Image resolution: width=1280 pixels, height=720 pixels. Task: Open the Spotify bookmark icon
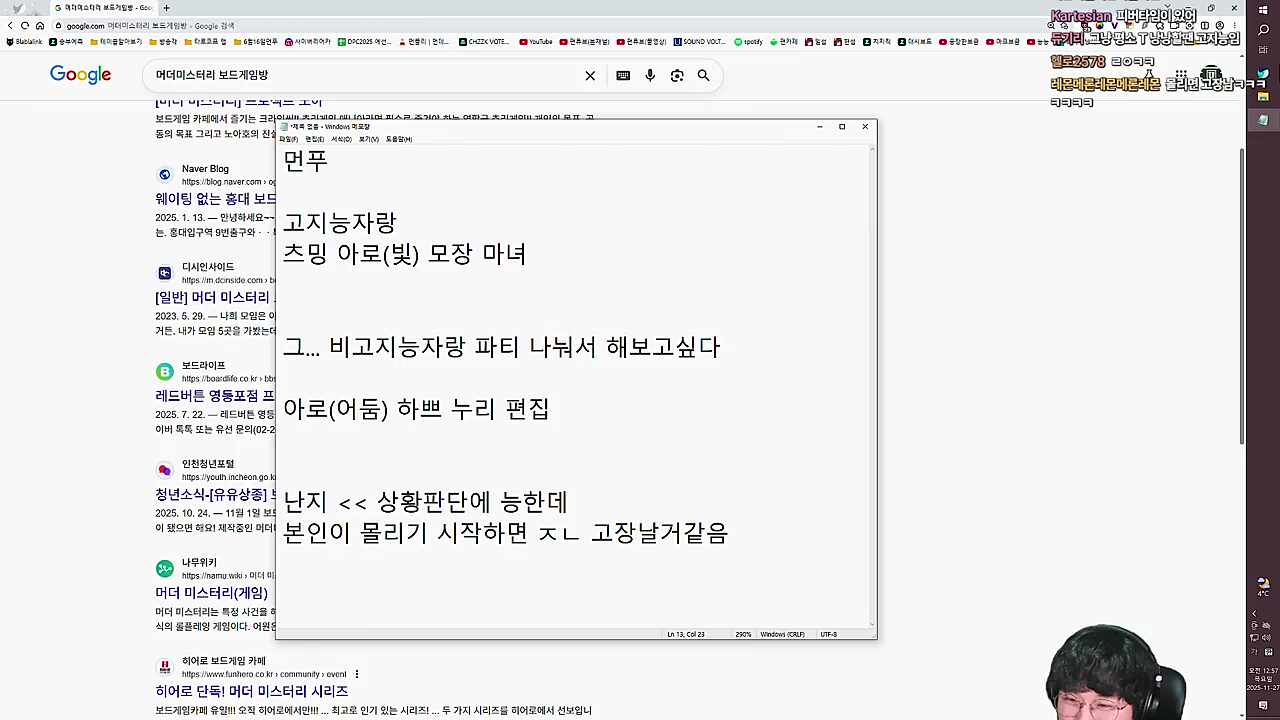738,41
